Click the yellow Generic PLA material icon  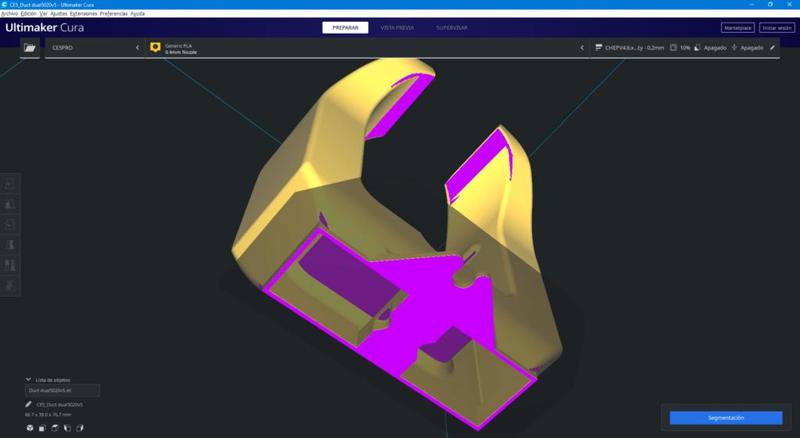pyautogui.click(x=155, y=47)
